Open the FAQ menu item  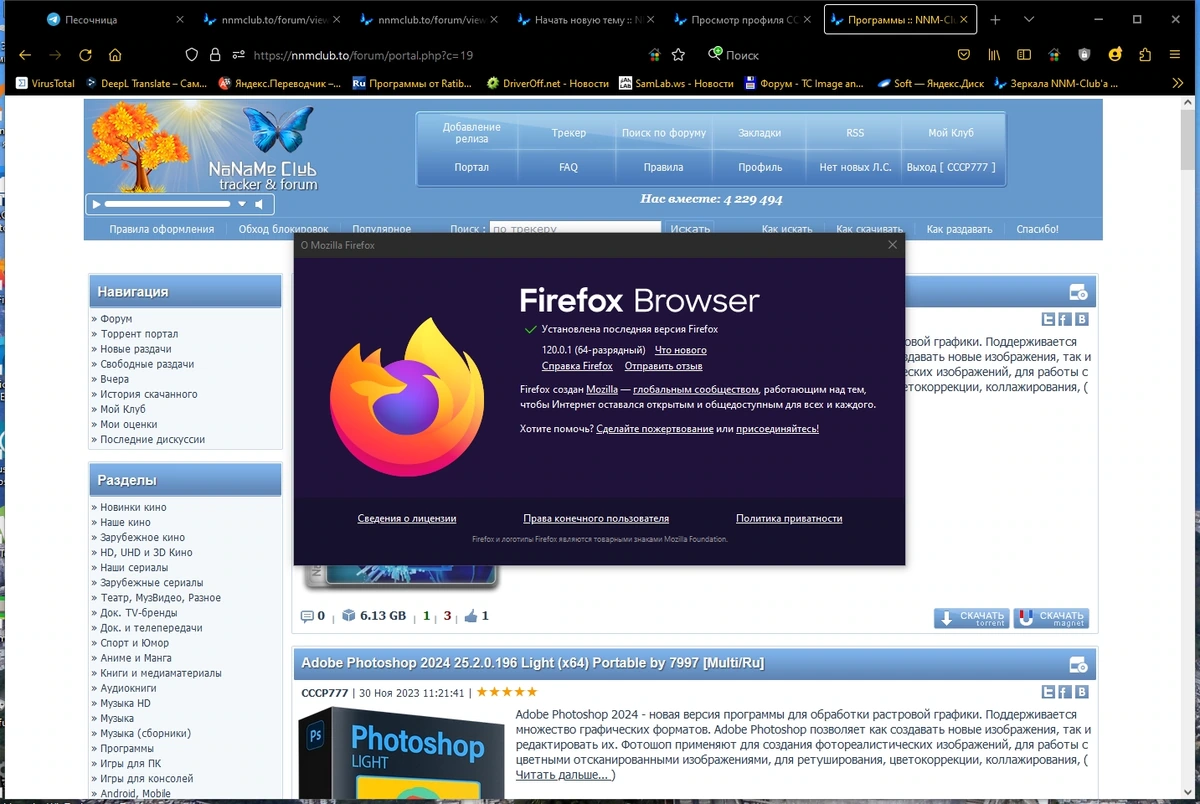(568, 167)
